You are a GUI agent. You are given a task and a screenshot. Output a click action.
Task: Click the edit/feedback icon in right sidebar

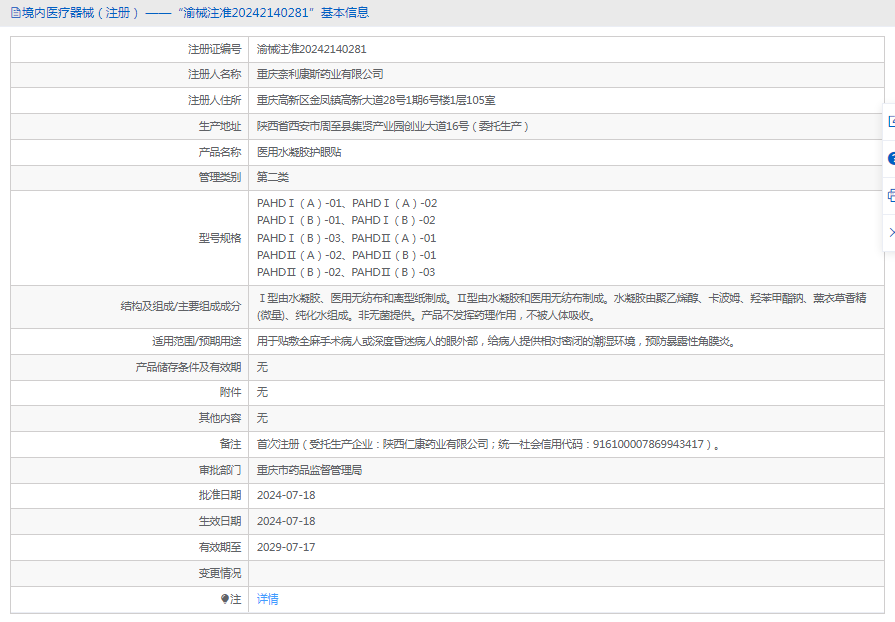coord(890,122)
